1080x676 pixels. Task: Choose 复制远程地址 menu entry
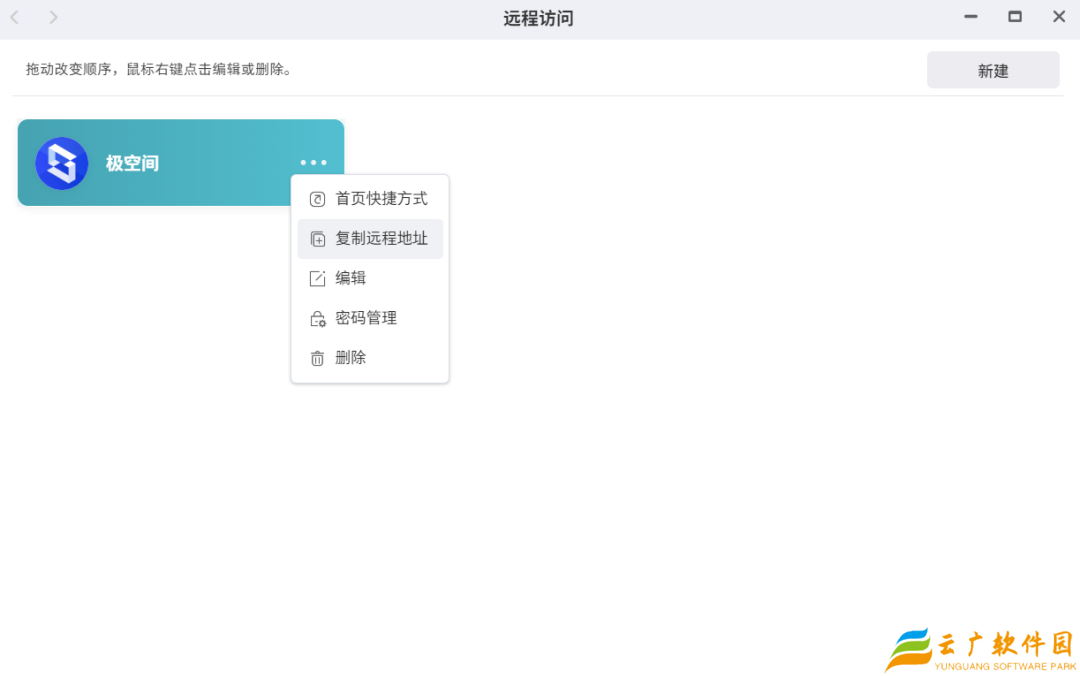(x=370, y=239)
